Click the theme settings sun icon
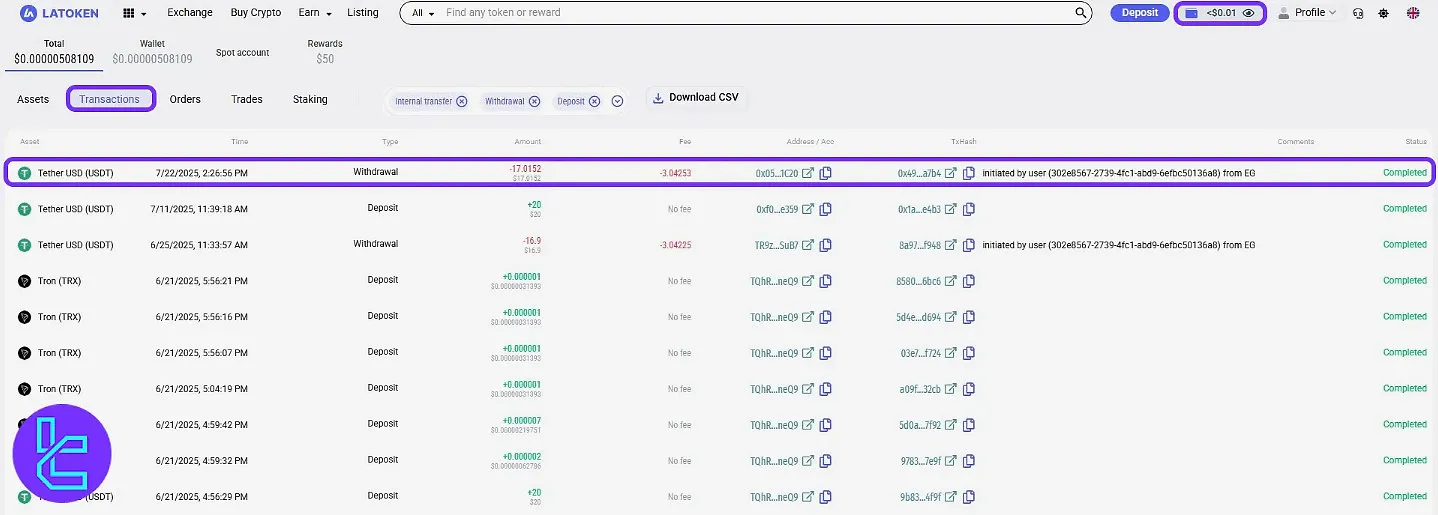The height and width of the screenshot is (515, 1438). click(1384, 13)
